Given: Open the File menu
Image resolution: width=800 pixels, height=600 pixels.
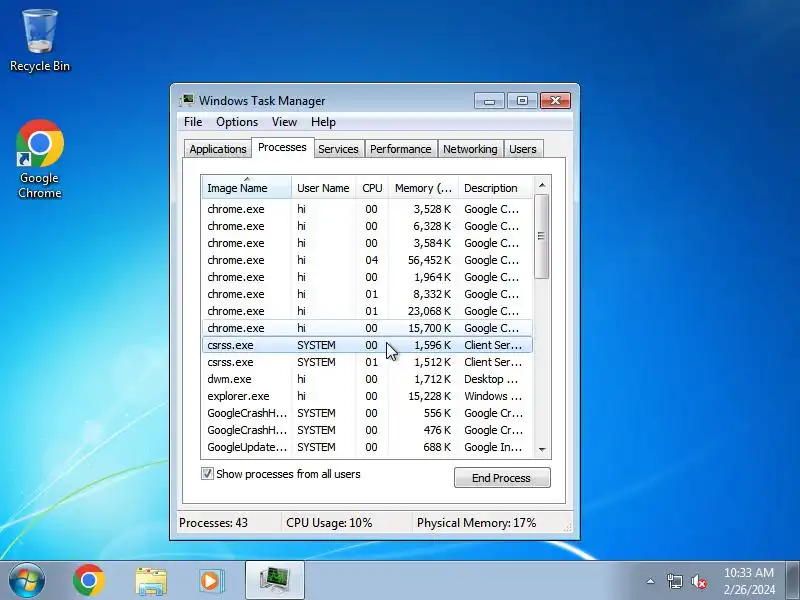Looking at the screenshot, I should (x=193, y=122).
